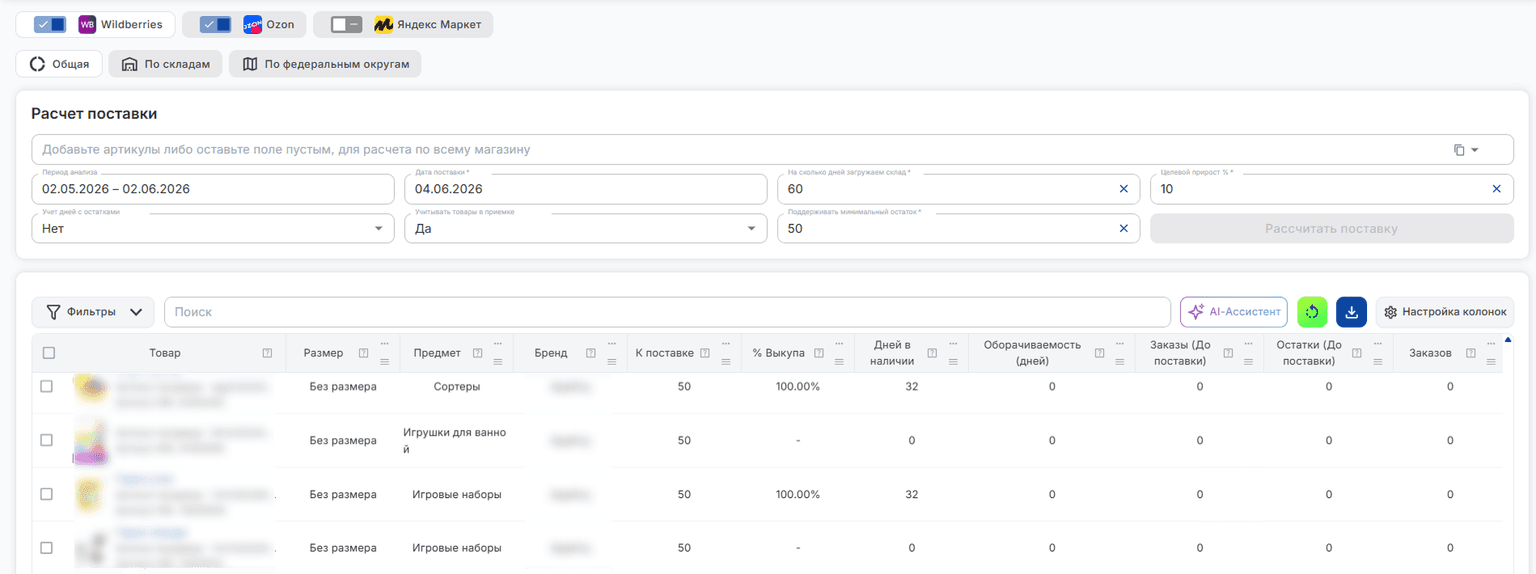Clear the target growth percent value
The height and width of the screenshot is (574, 1536).
pyautogui.click(x=1496, y=189)
